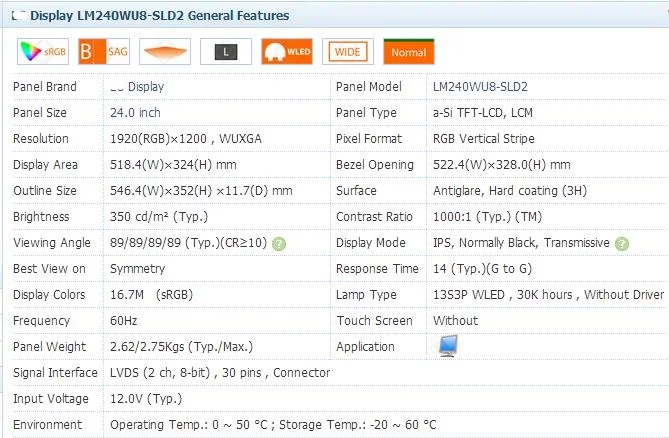
Task: Click the orange Normal badge icon
Action: 408,51
